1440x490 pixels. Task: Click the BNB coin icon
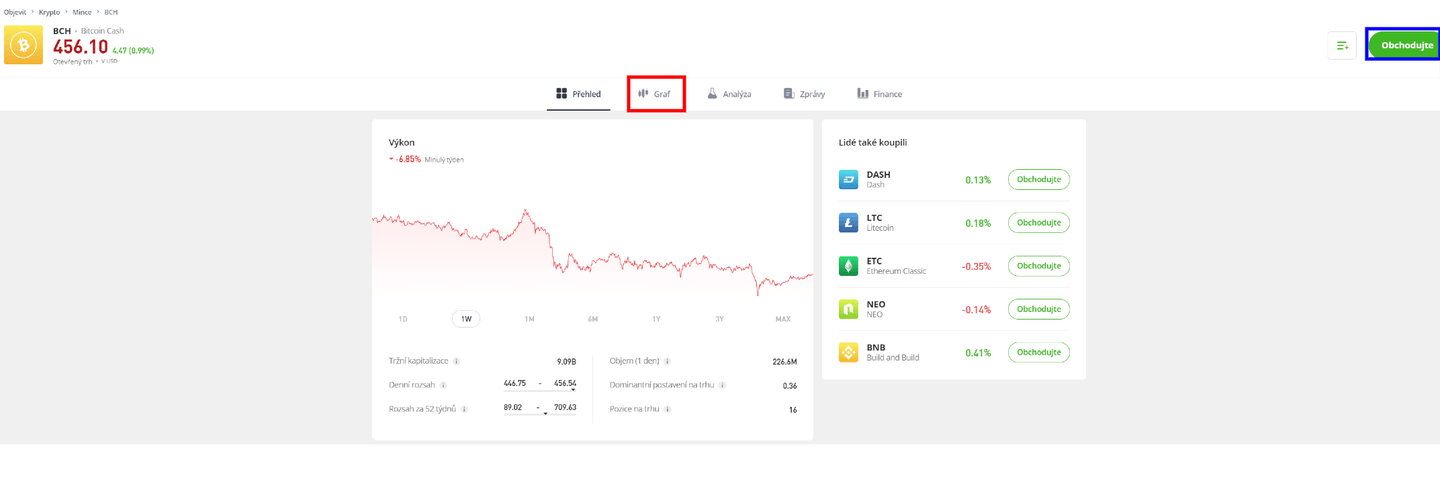848,352
